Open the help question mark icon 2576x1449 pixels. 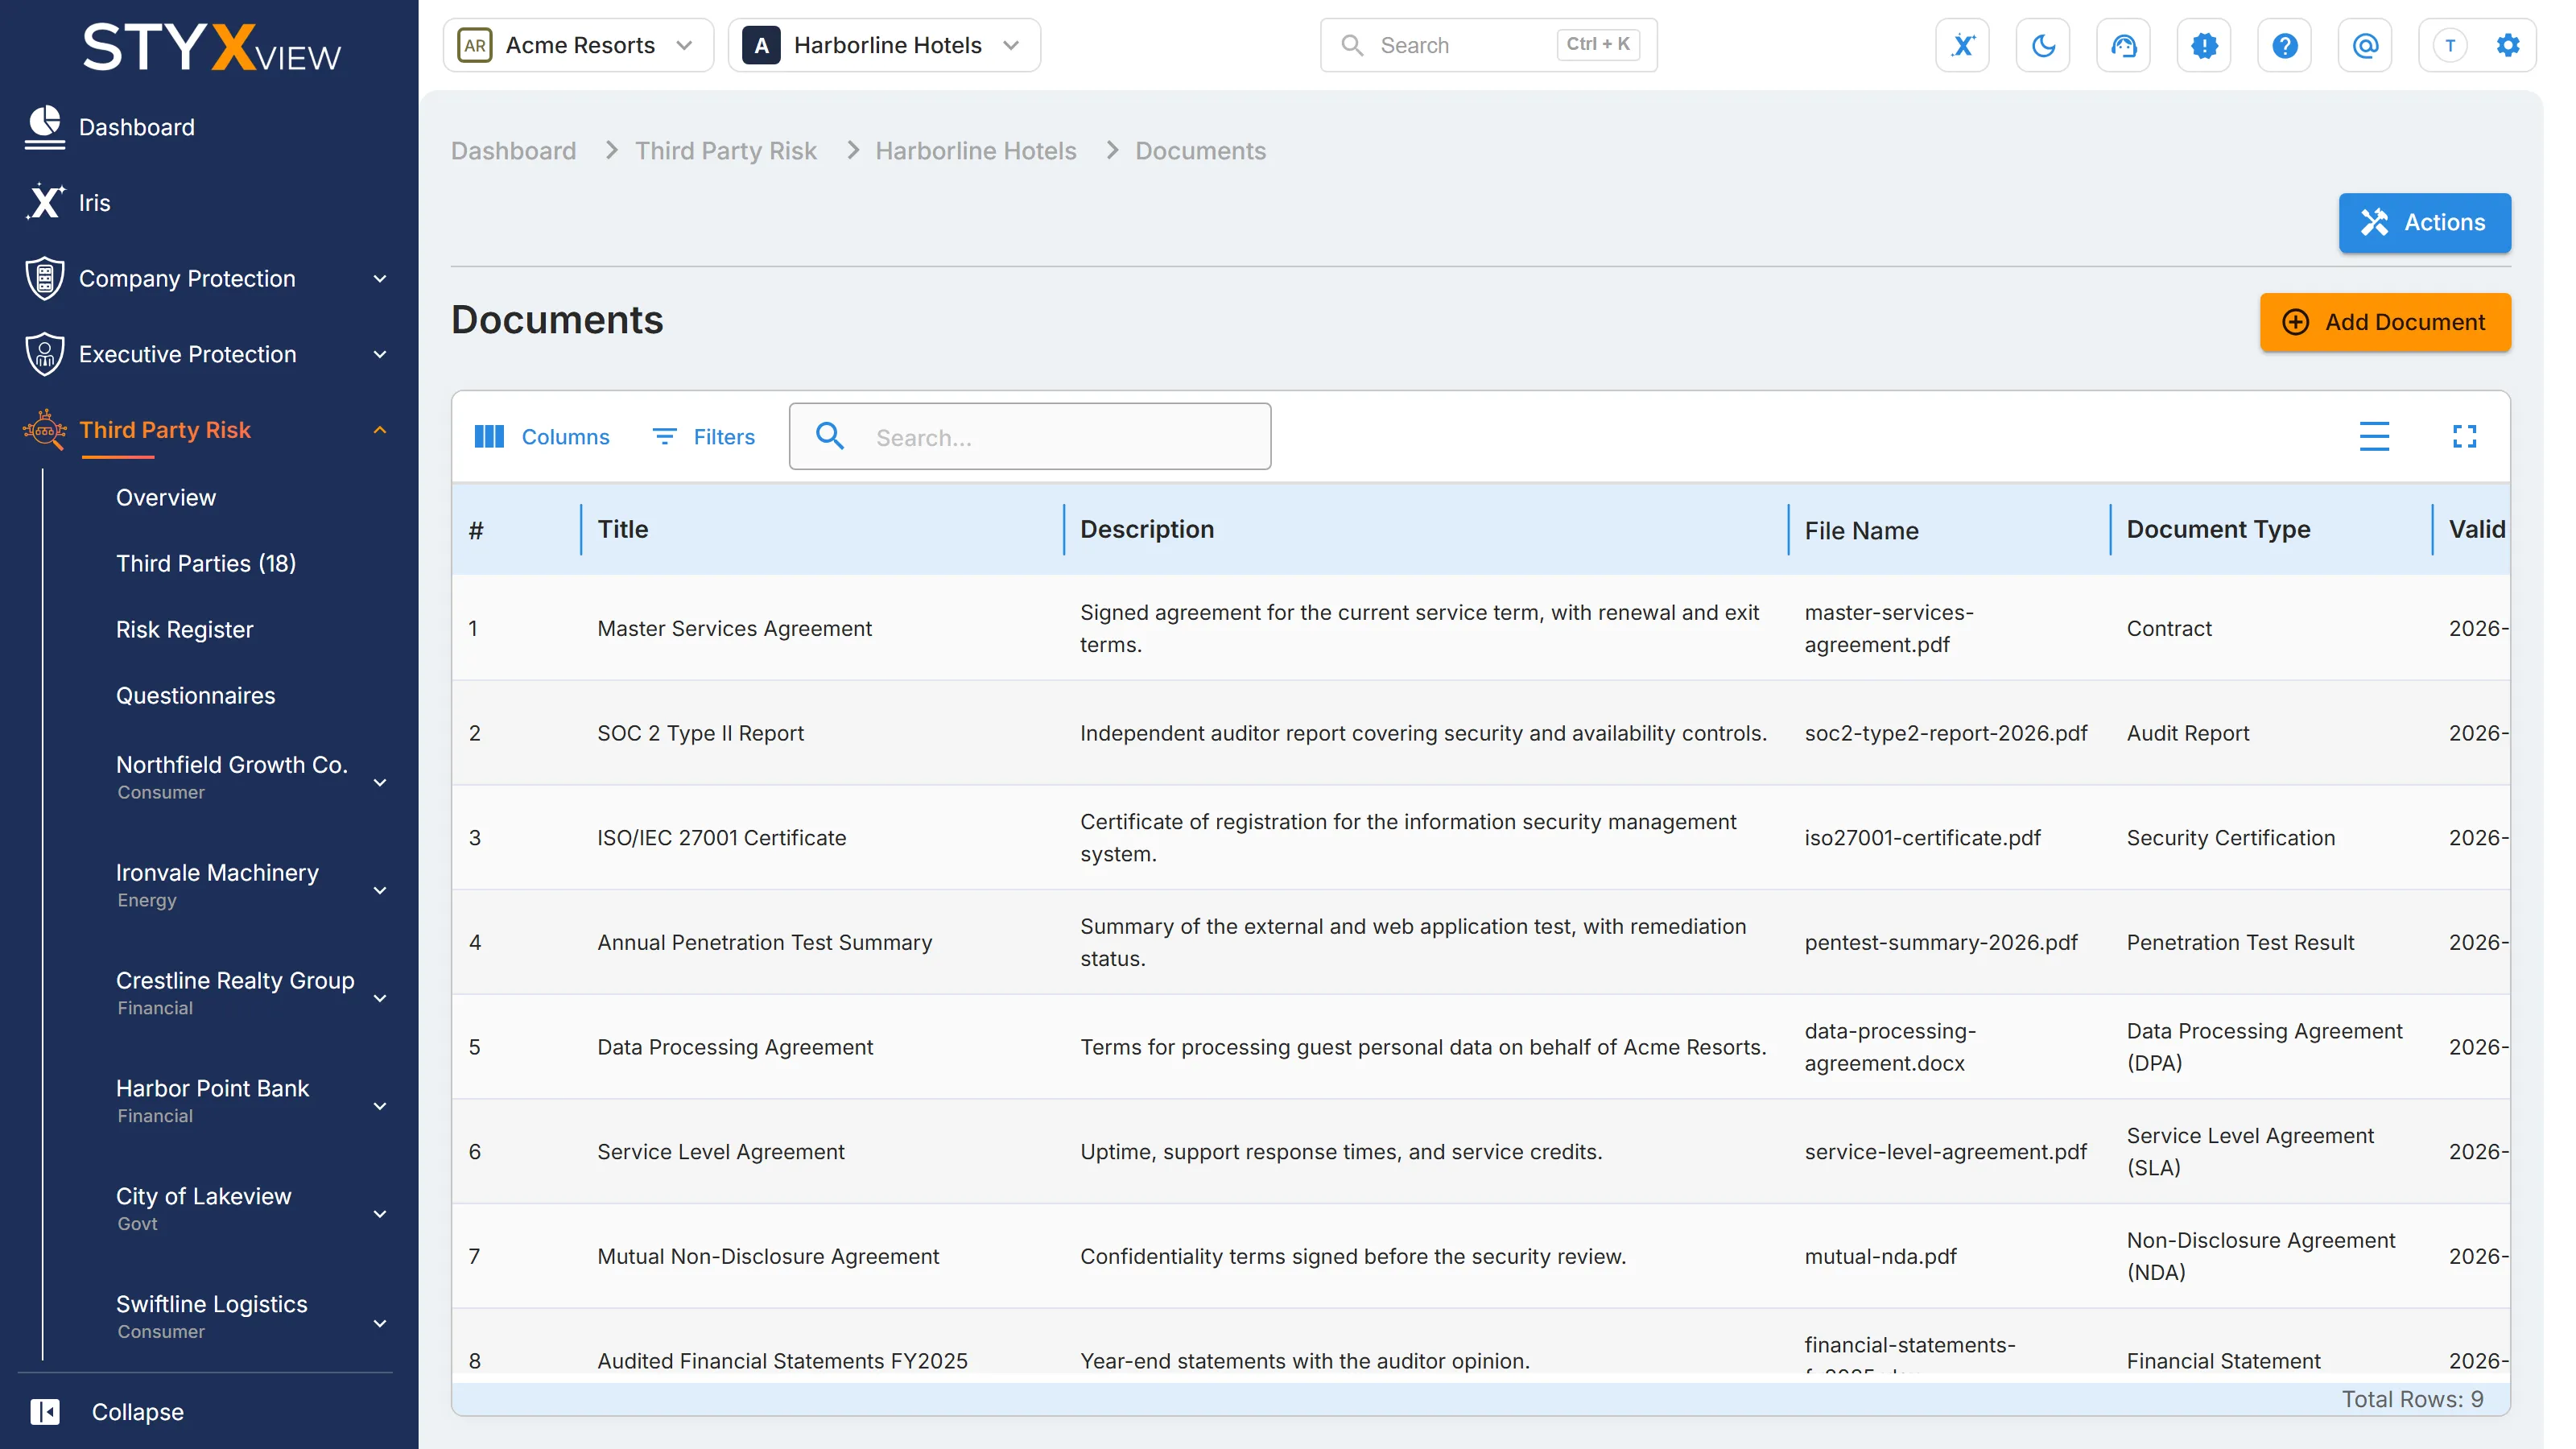coord(2284,45)
